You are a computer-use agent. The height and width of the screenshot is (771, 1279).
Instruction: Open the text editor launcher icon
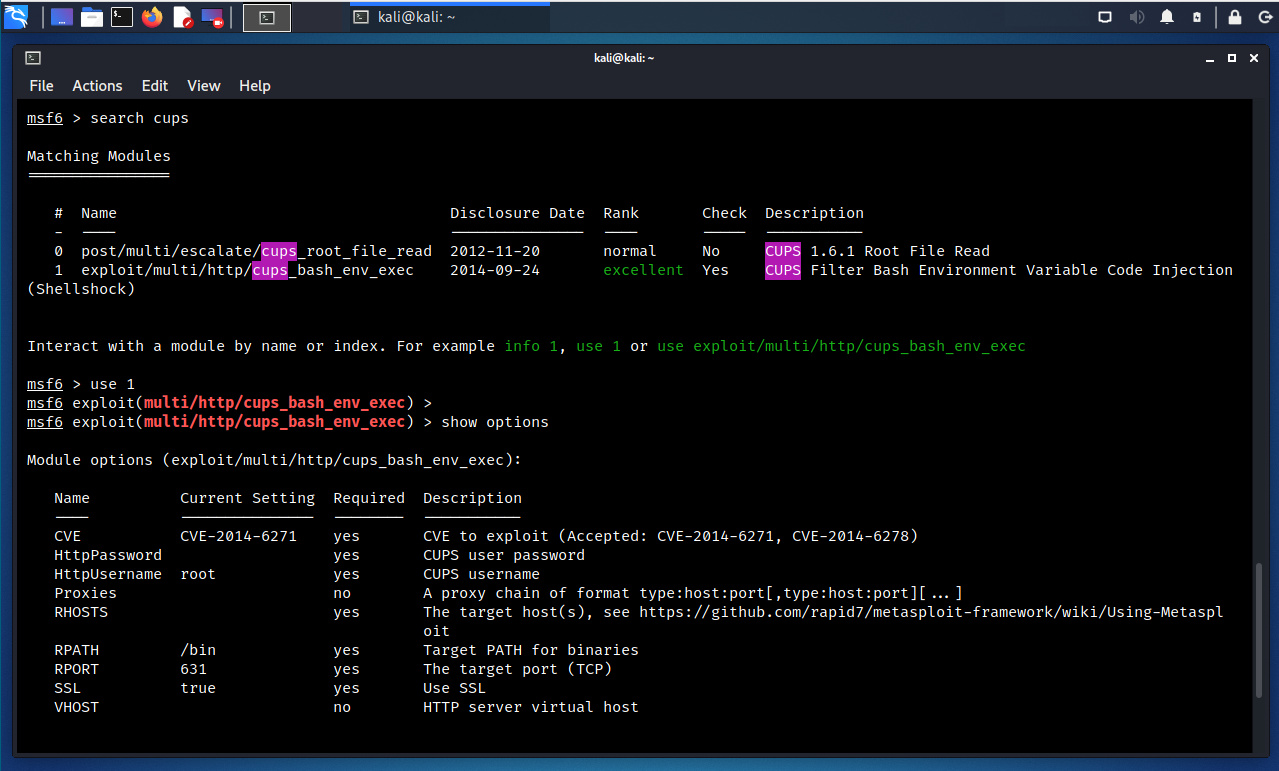(182, 17)
